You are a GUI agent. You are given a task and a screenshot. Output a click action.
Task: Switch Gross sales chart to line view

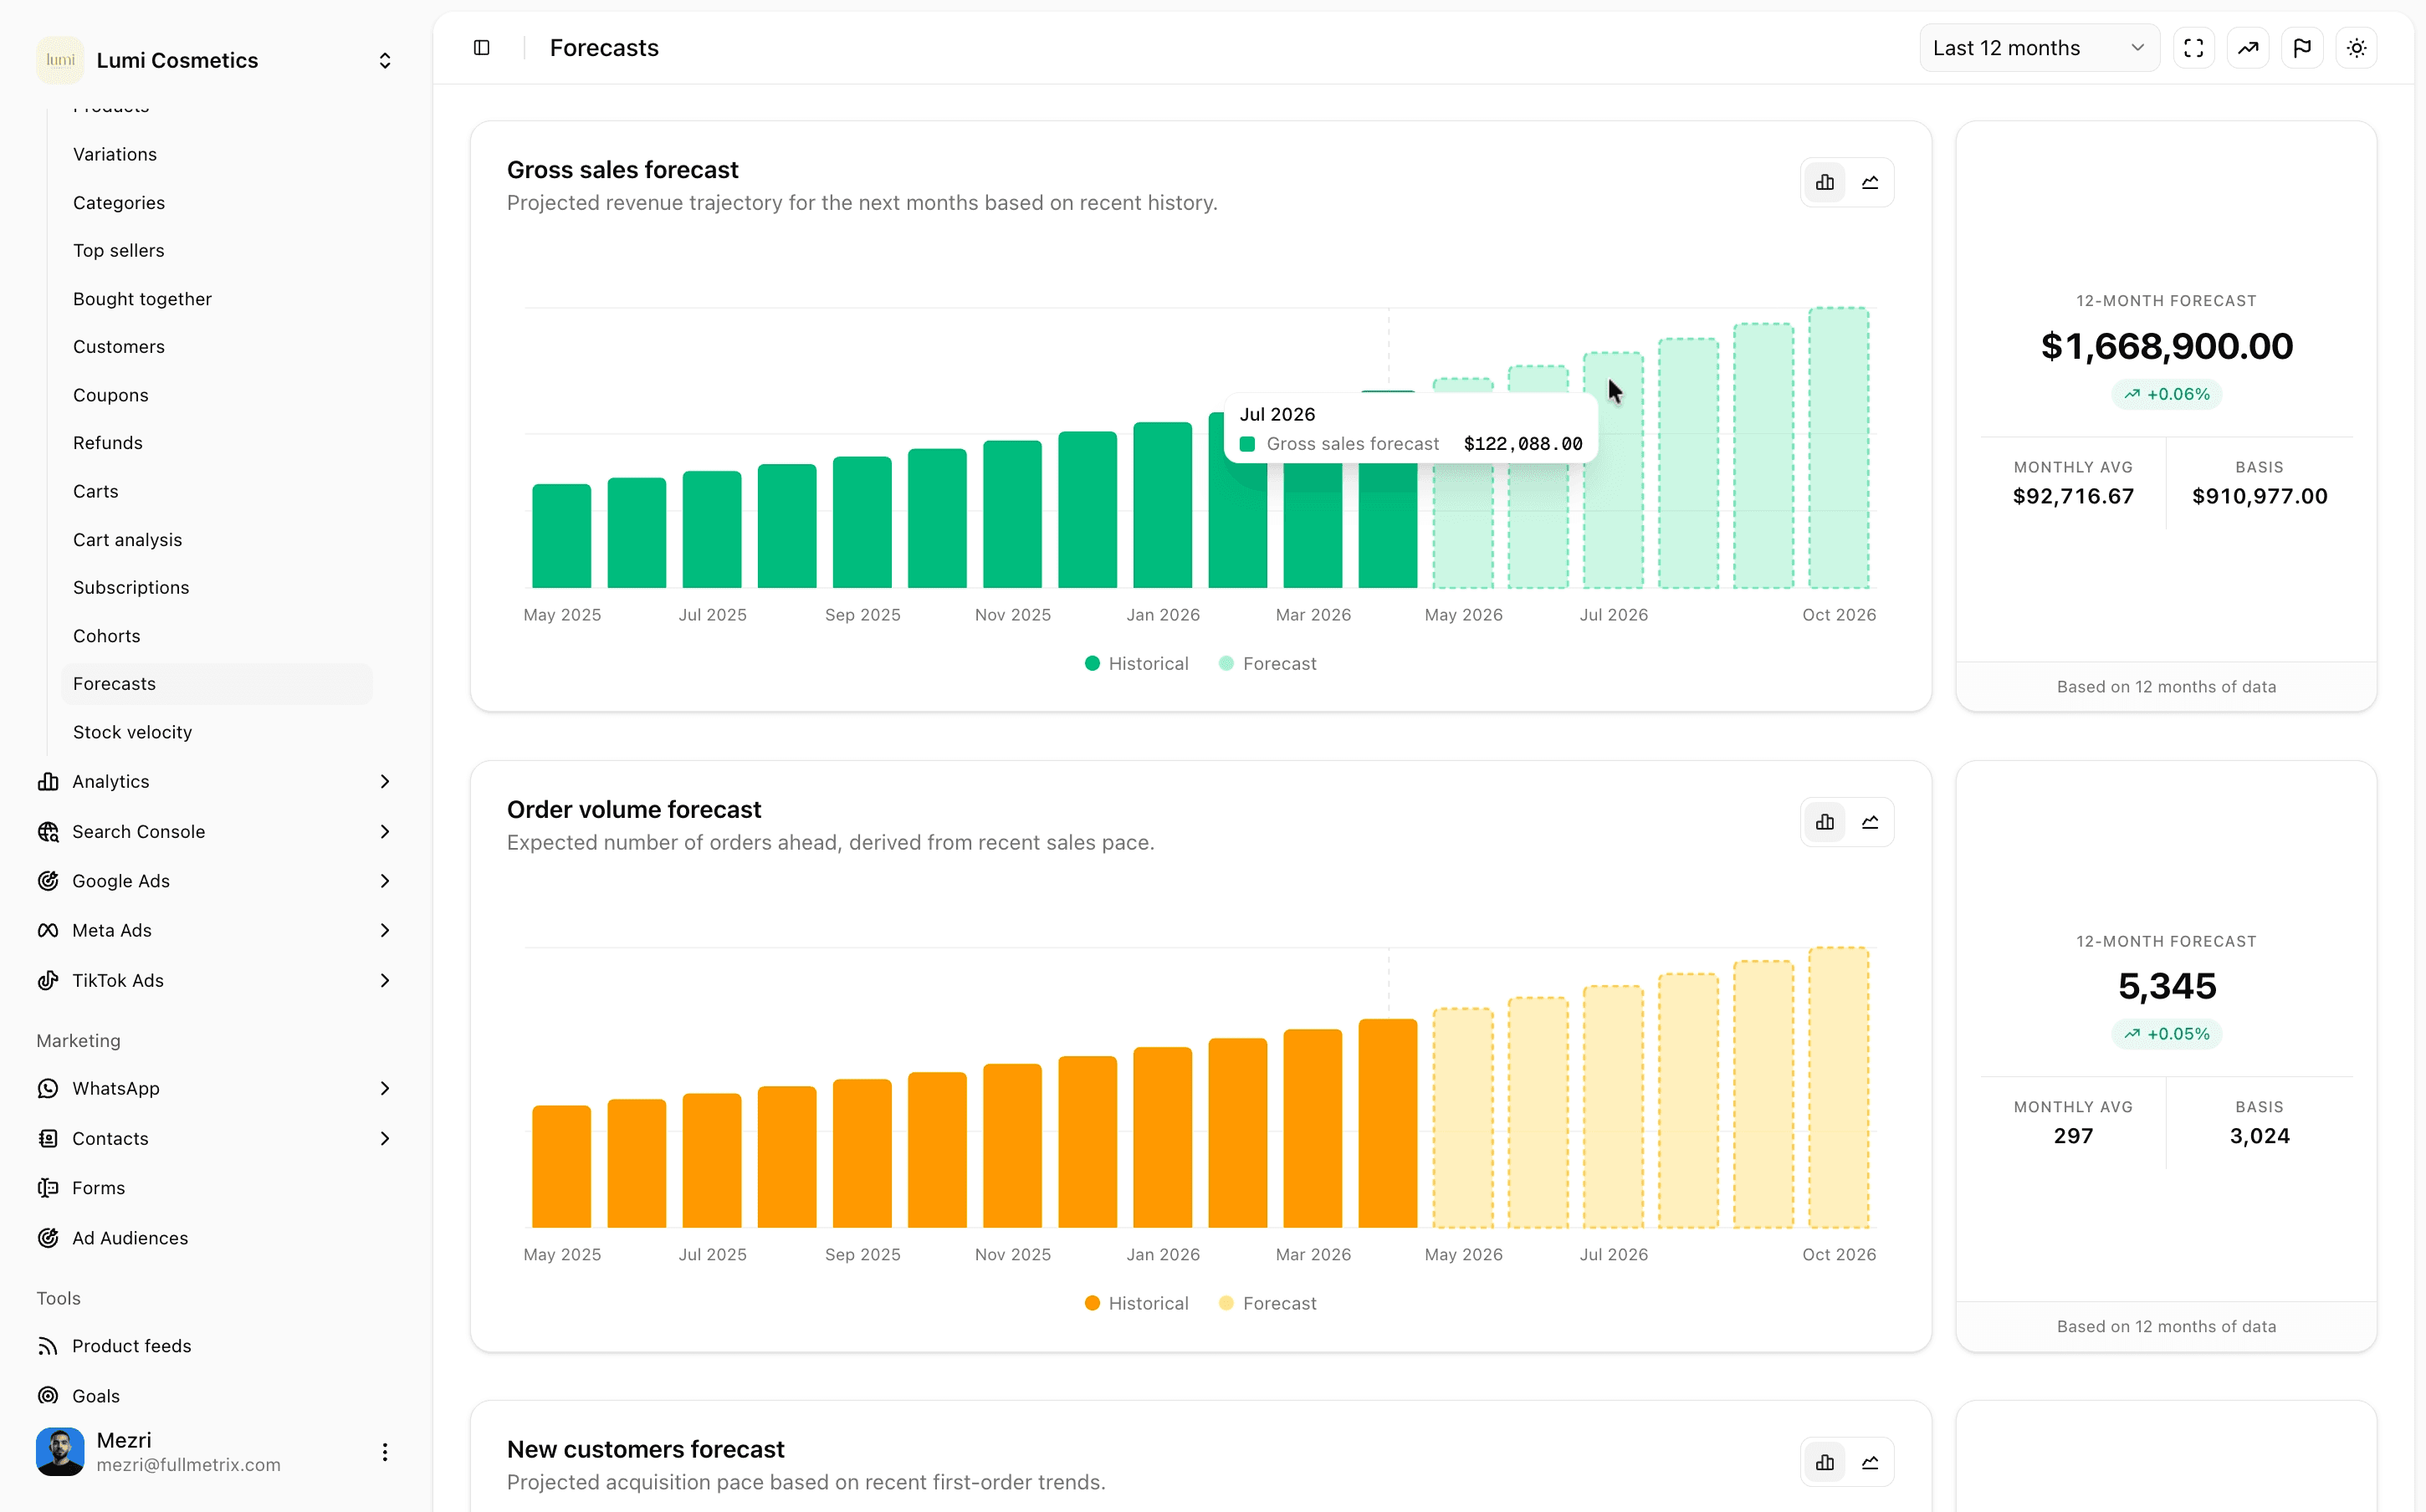click(x=1869, y=182)
